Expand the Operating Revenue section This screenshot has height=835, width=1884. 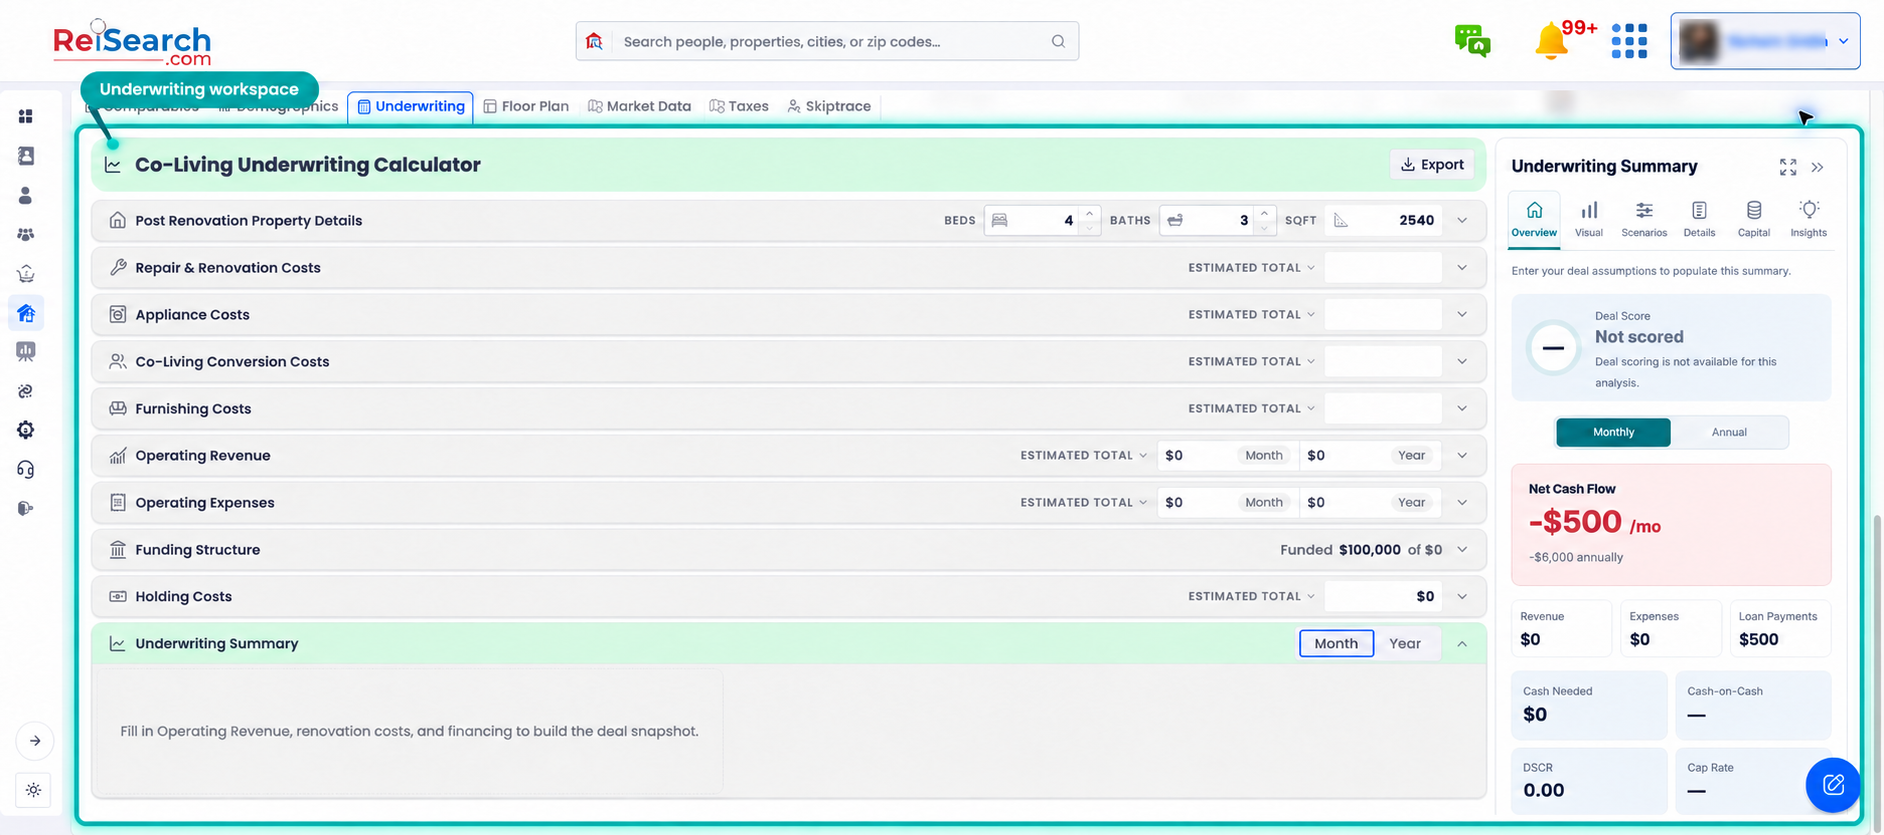[x=1462, y=455]
